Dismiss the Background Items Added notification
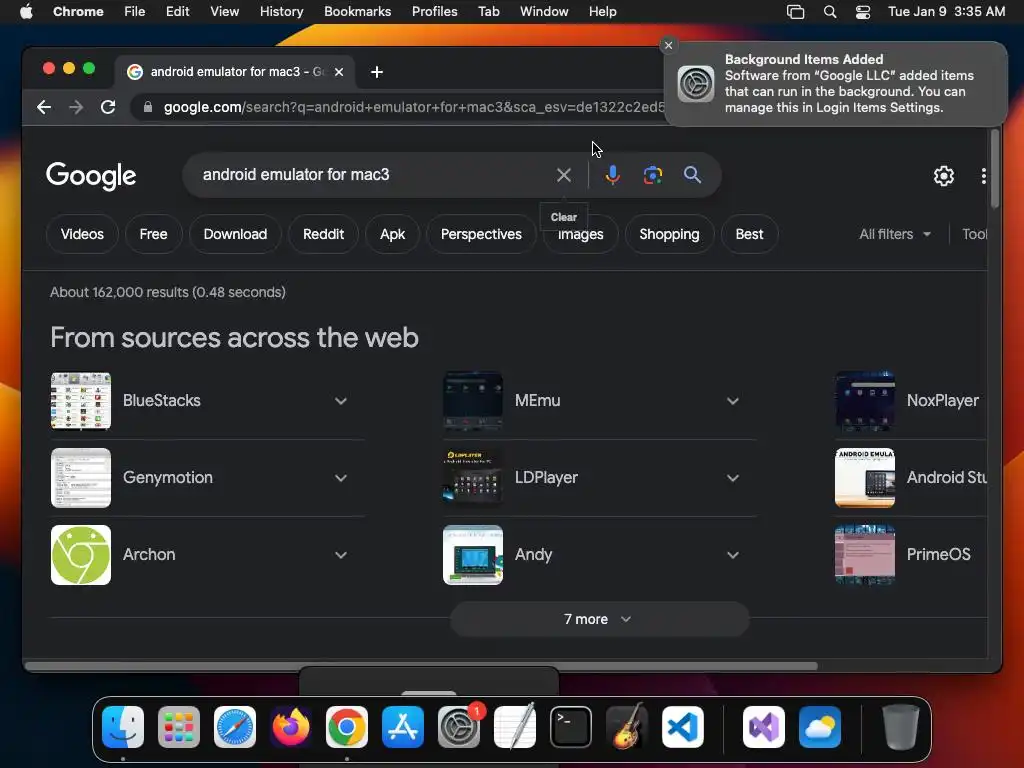Screen dimensions: 1024x768 (x=668, y=45)
